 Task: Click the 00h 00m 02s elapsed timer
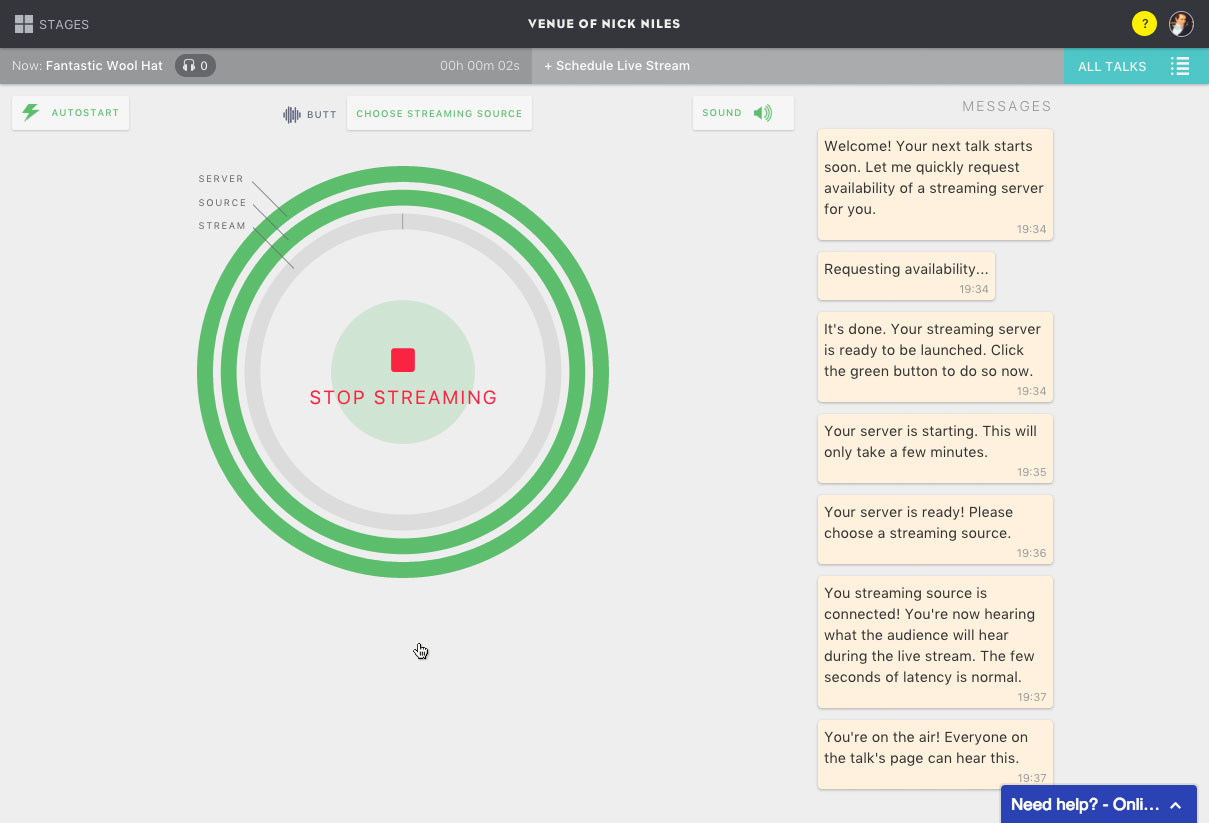480,66
